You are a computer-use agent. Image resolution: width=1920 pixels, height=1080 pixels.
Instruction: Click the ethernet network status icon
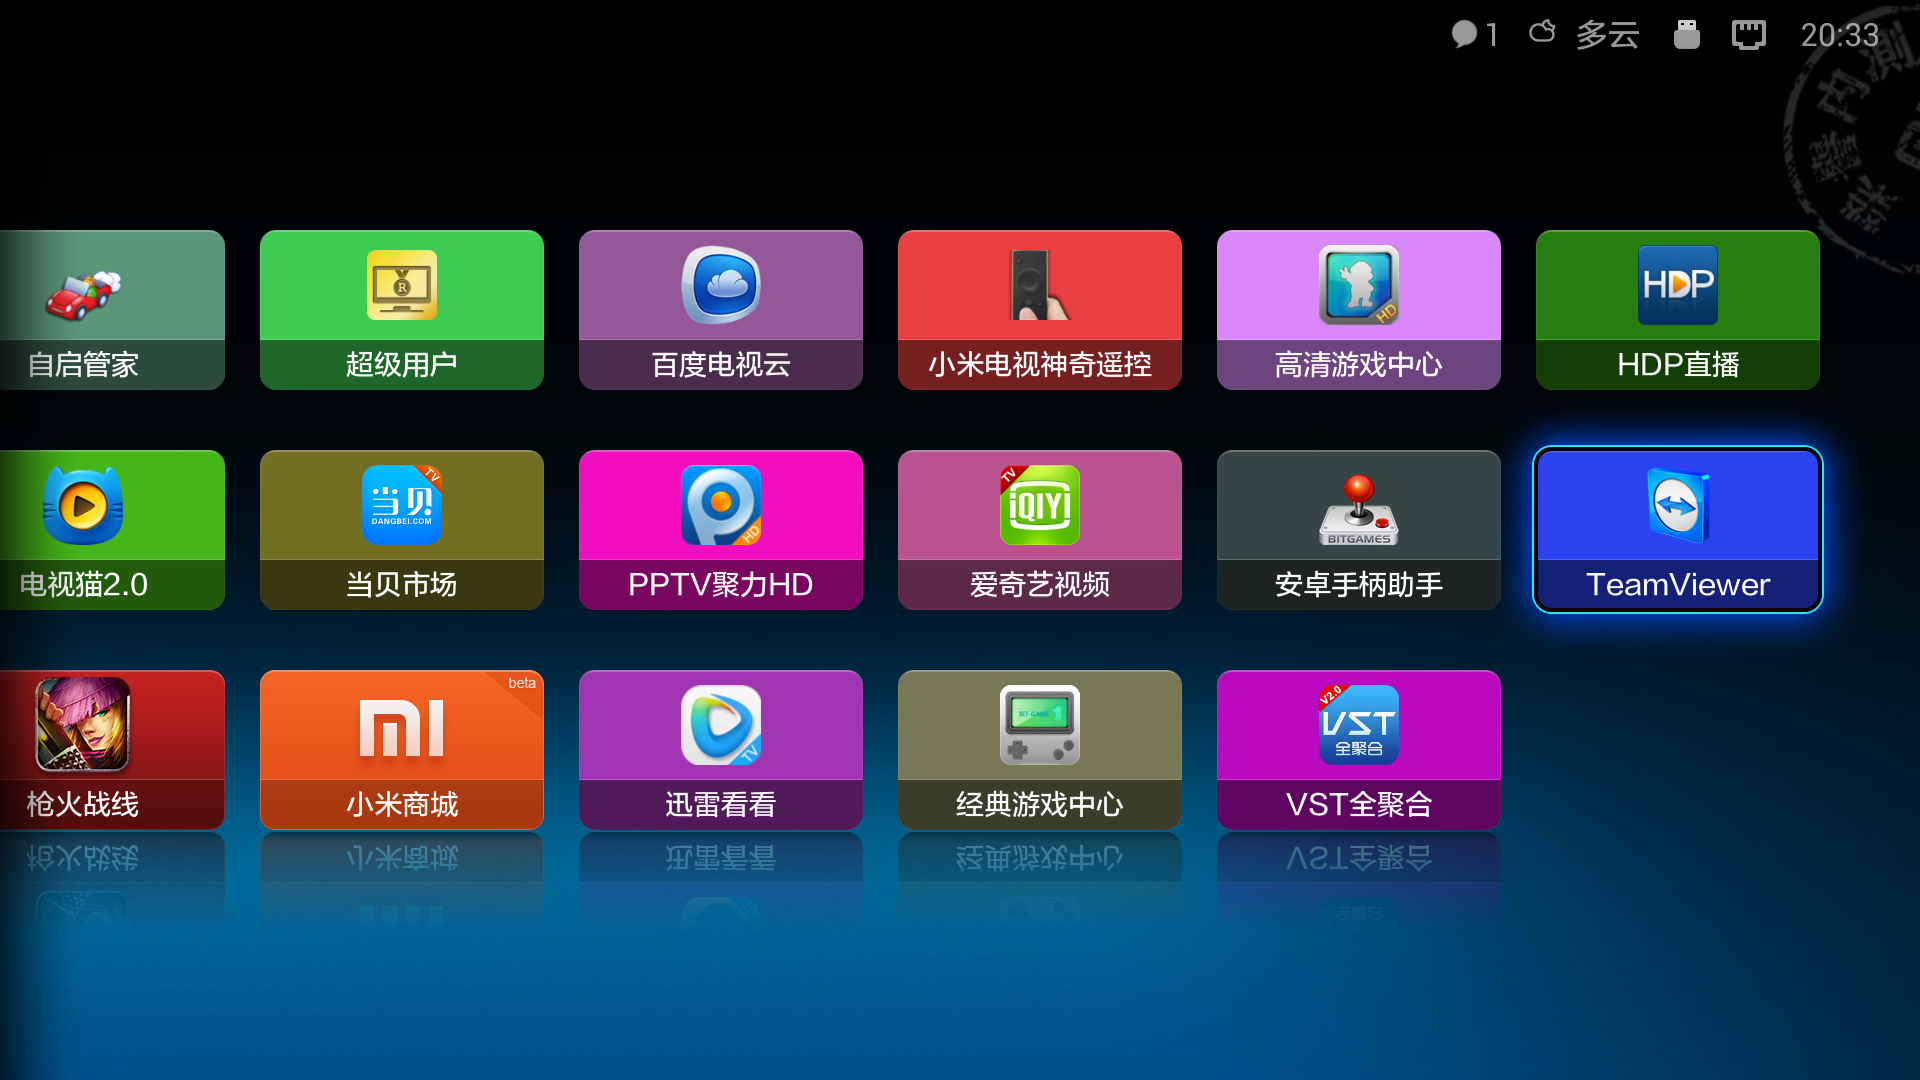[x=1748, y=35]
